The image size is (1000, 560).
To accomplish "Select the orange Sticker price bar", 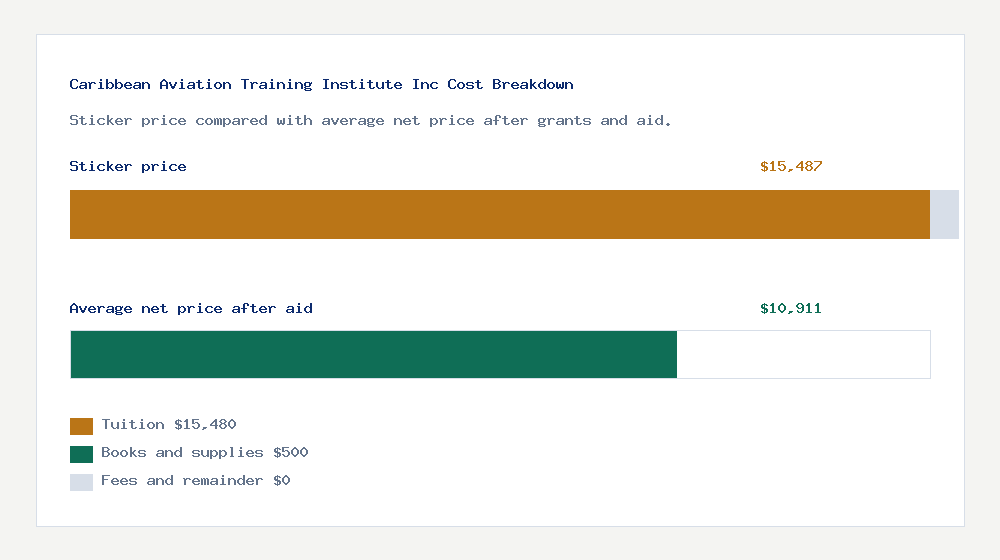I will (x=500, y=214).
